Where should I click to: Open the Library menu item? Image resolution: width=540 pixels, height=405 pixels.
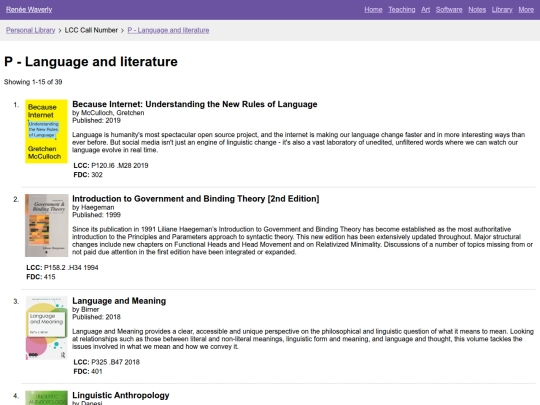502,10
